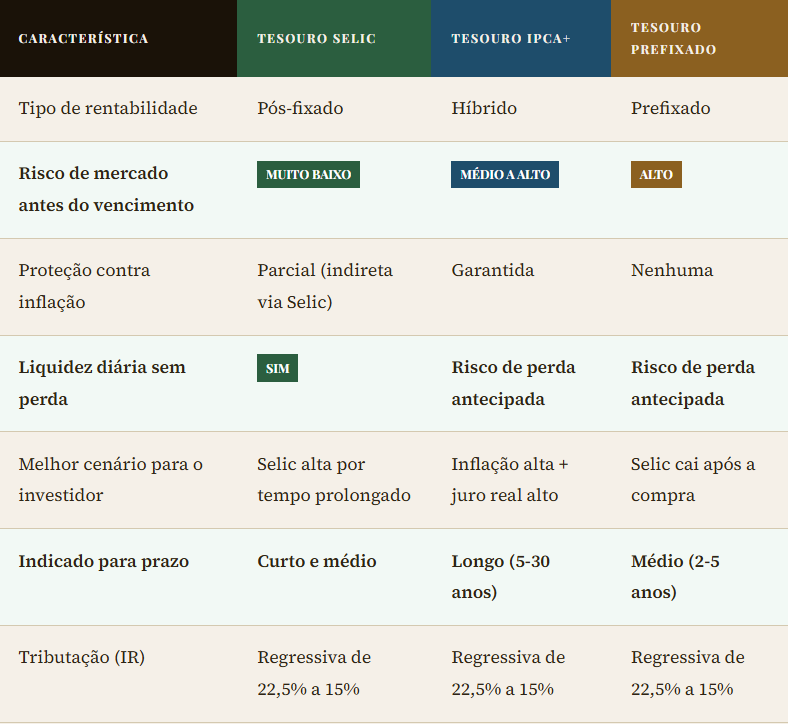
Task: Click the Tesouro Prefixado column header
Action: (673, 39)
